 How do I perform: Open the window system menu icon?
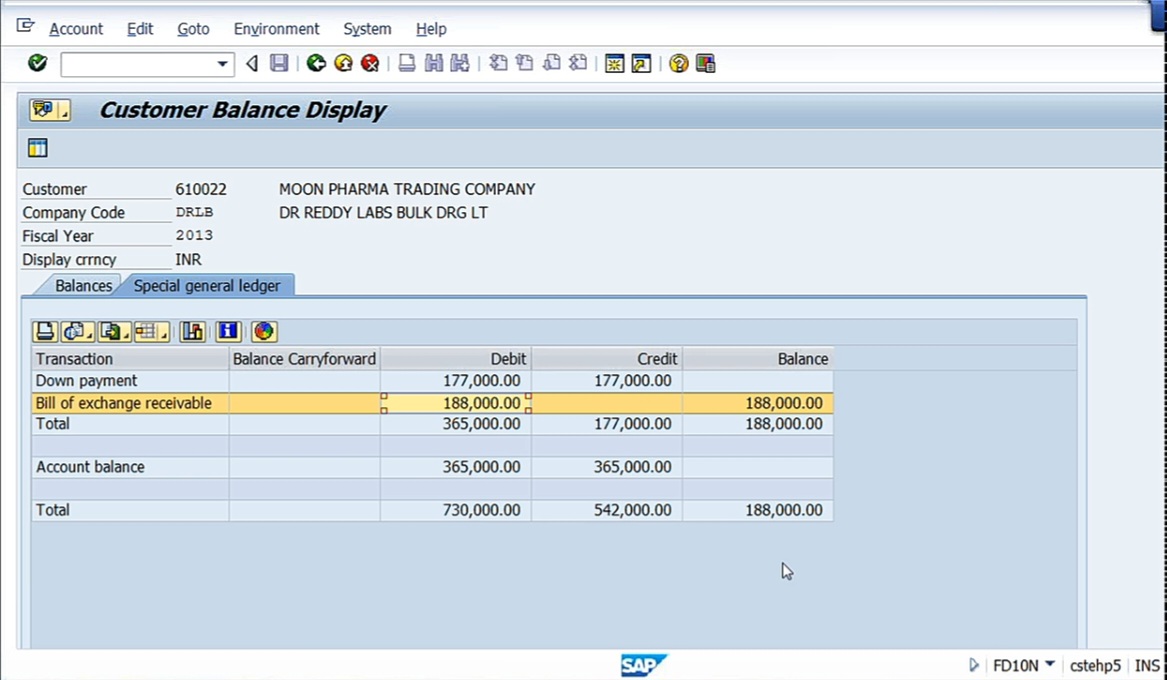tap(25, 27)
